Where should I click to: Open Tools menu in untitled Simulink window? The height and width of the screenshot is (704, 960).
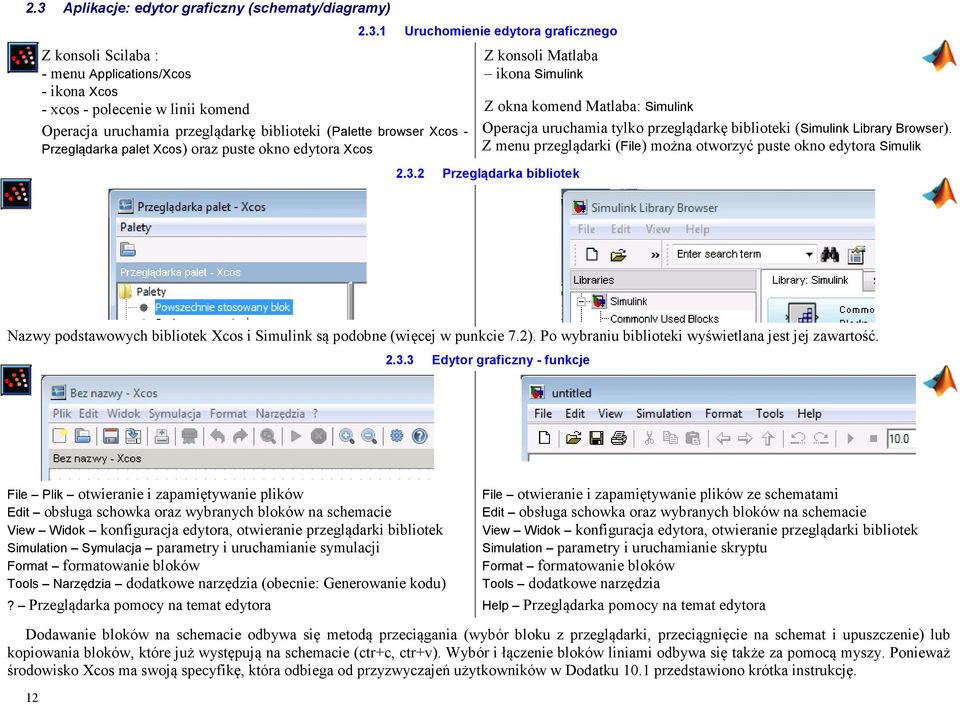tap(769, 413)
